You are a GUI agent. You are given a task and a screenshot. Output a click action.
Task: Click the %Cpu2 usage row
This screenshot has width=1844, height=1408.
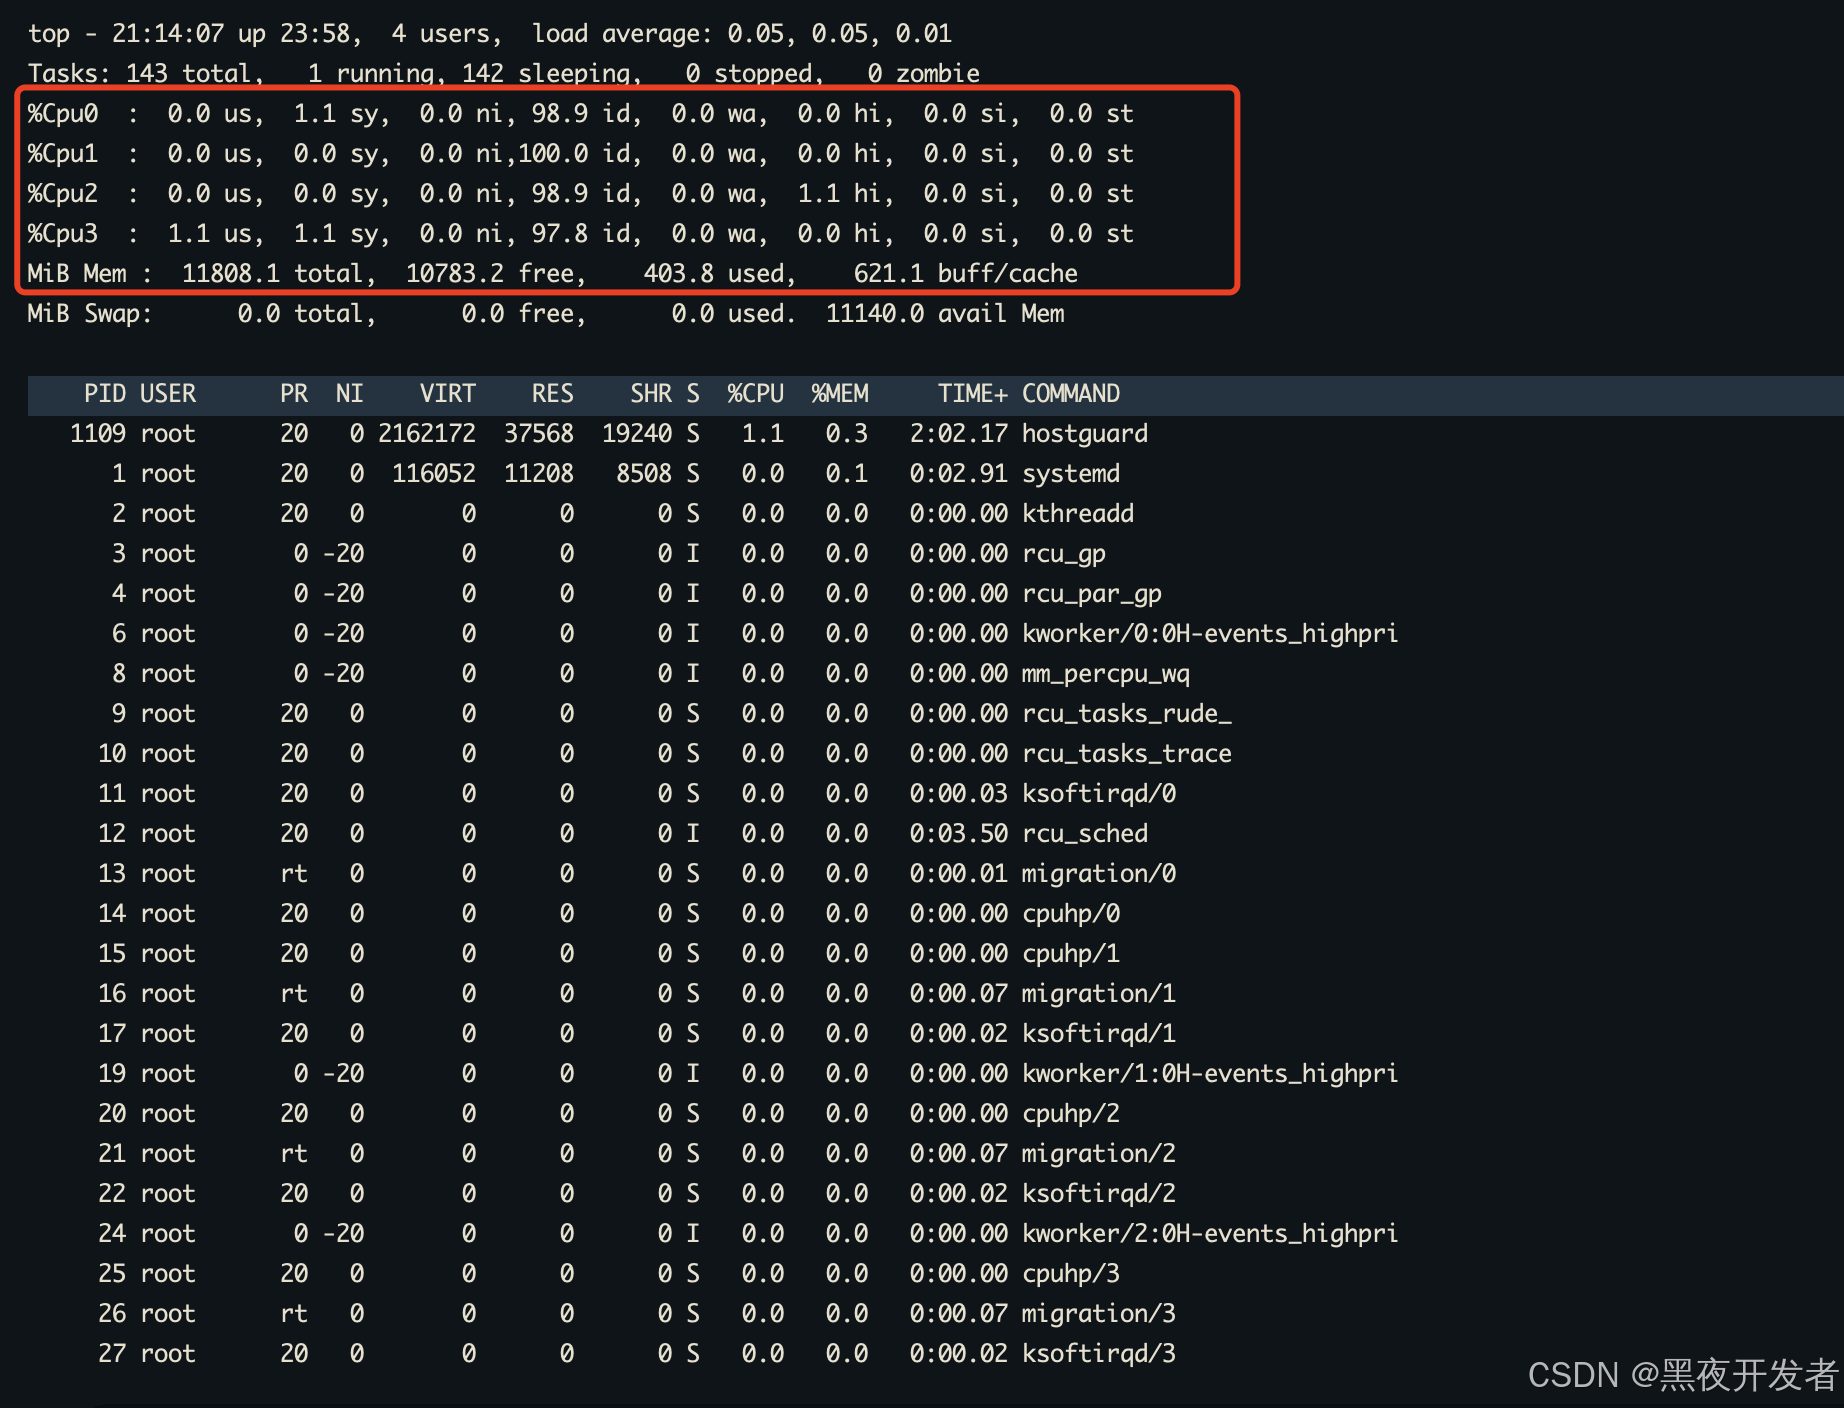pos(581,194)
